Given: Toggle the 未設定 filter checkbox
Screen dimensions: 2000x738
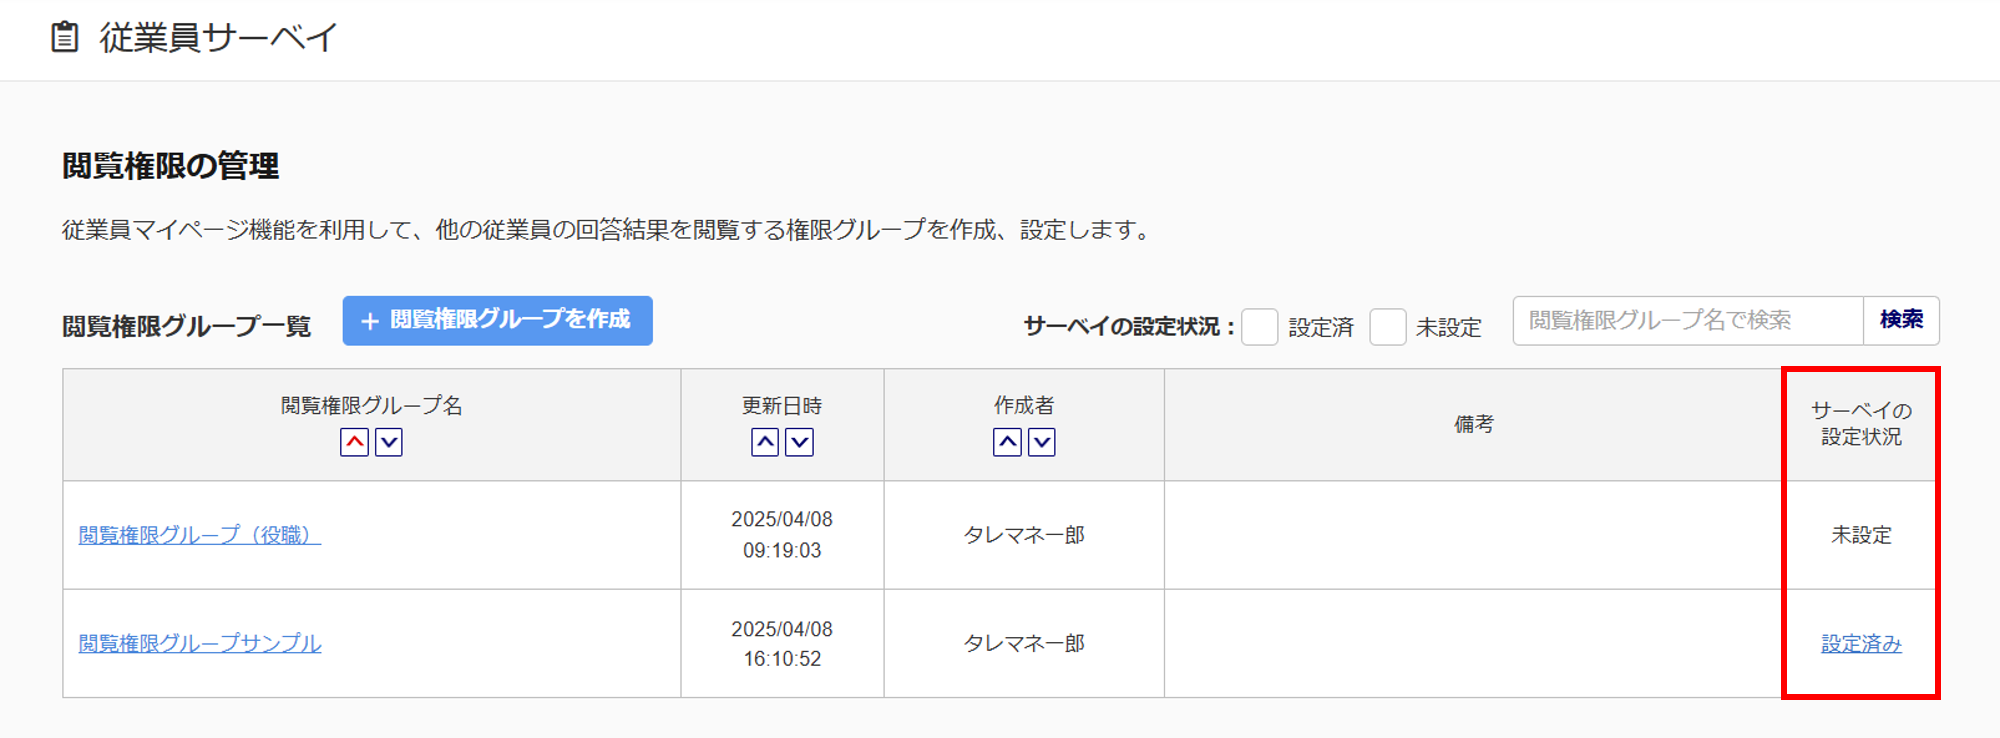Looking at the screenshot, I should (1387, 327).
